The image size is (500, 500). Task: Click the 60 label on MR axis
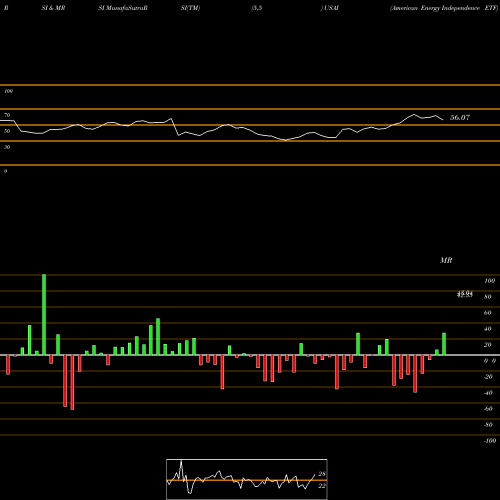(488, 313)
